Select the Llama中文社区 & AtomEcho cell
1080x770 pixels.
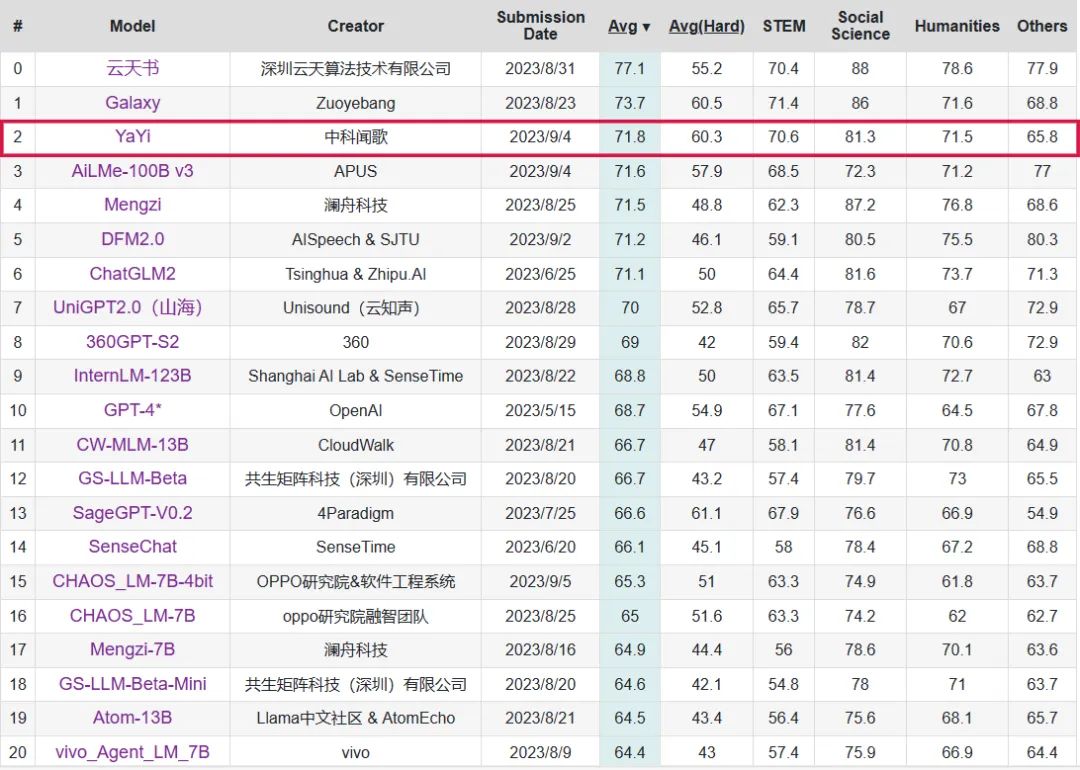(355, 718)
